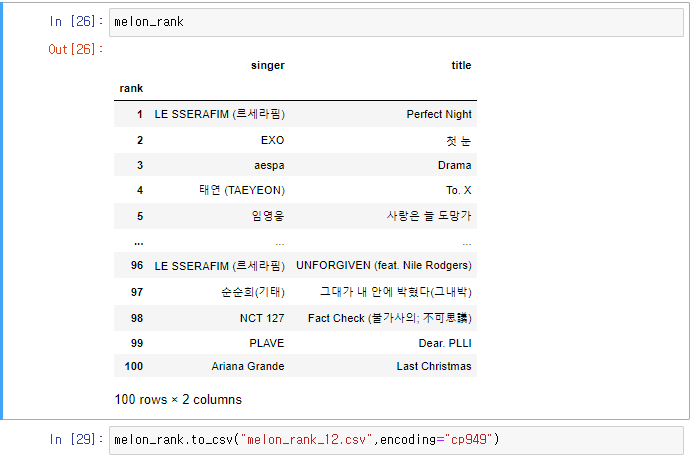Select the NCT 127 singer cell
Image resolution: width=700 pixels, height=456 pixels.
tap(262, 318)
